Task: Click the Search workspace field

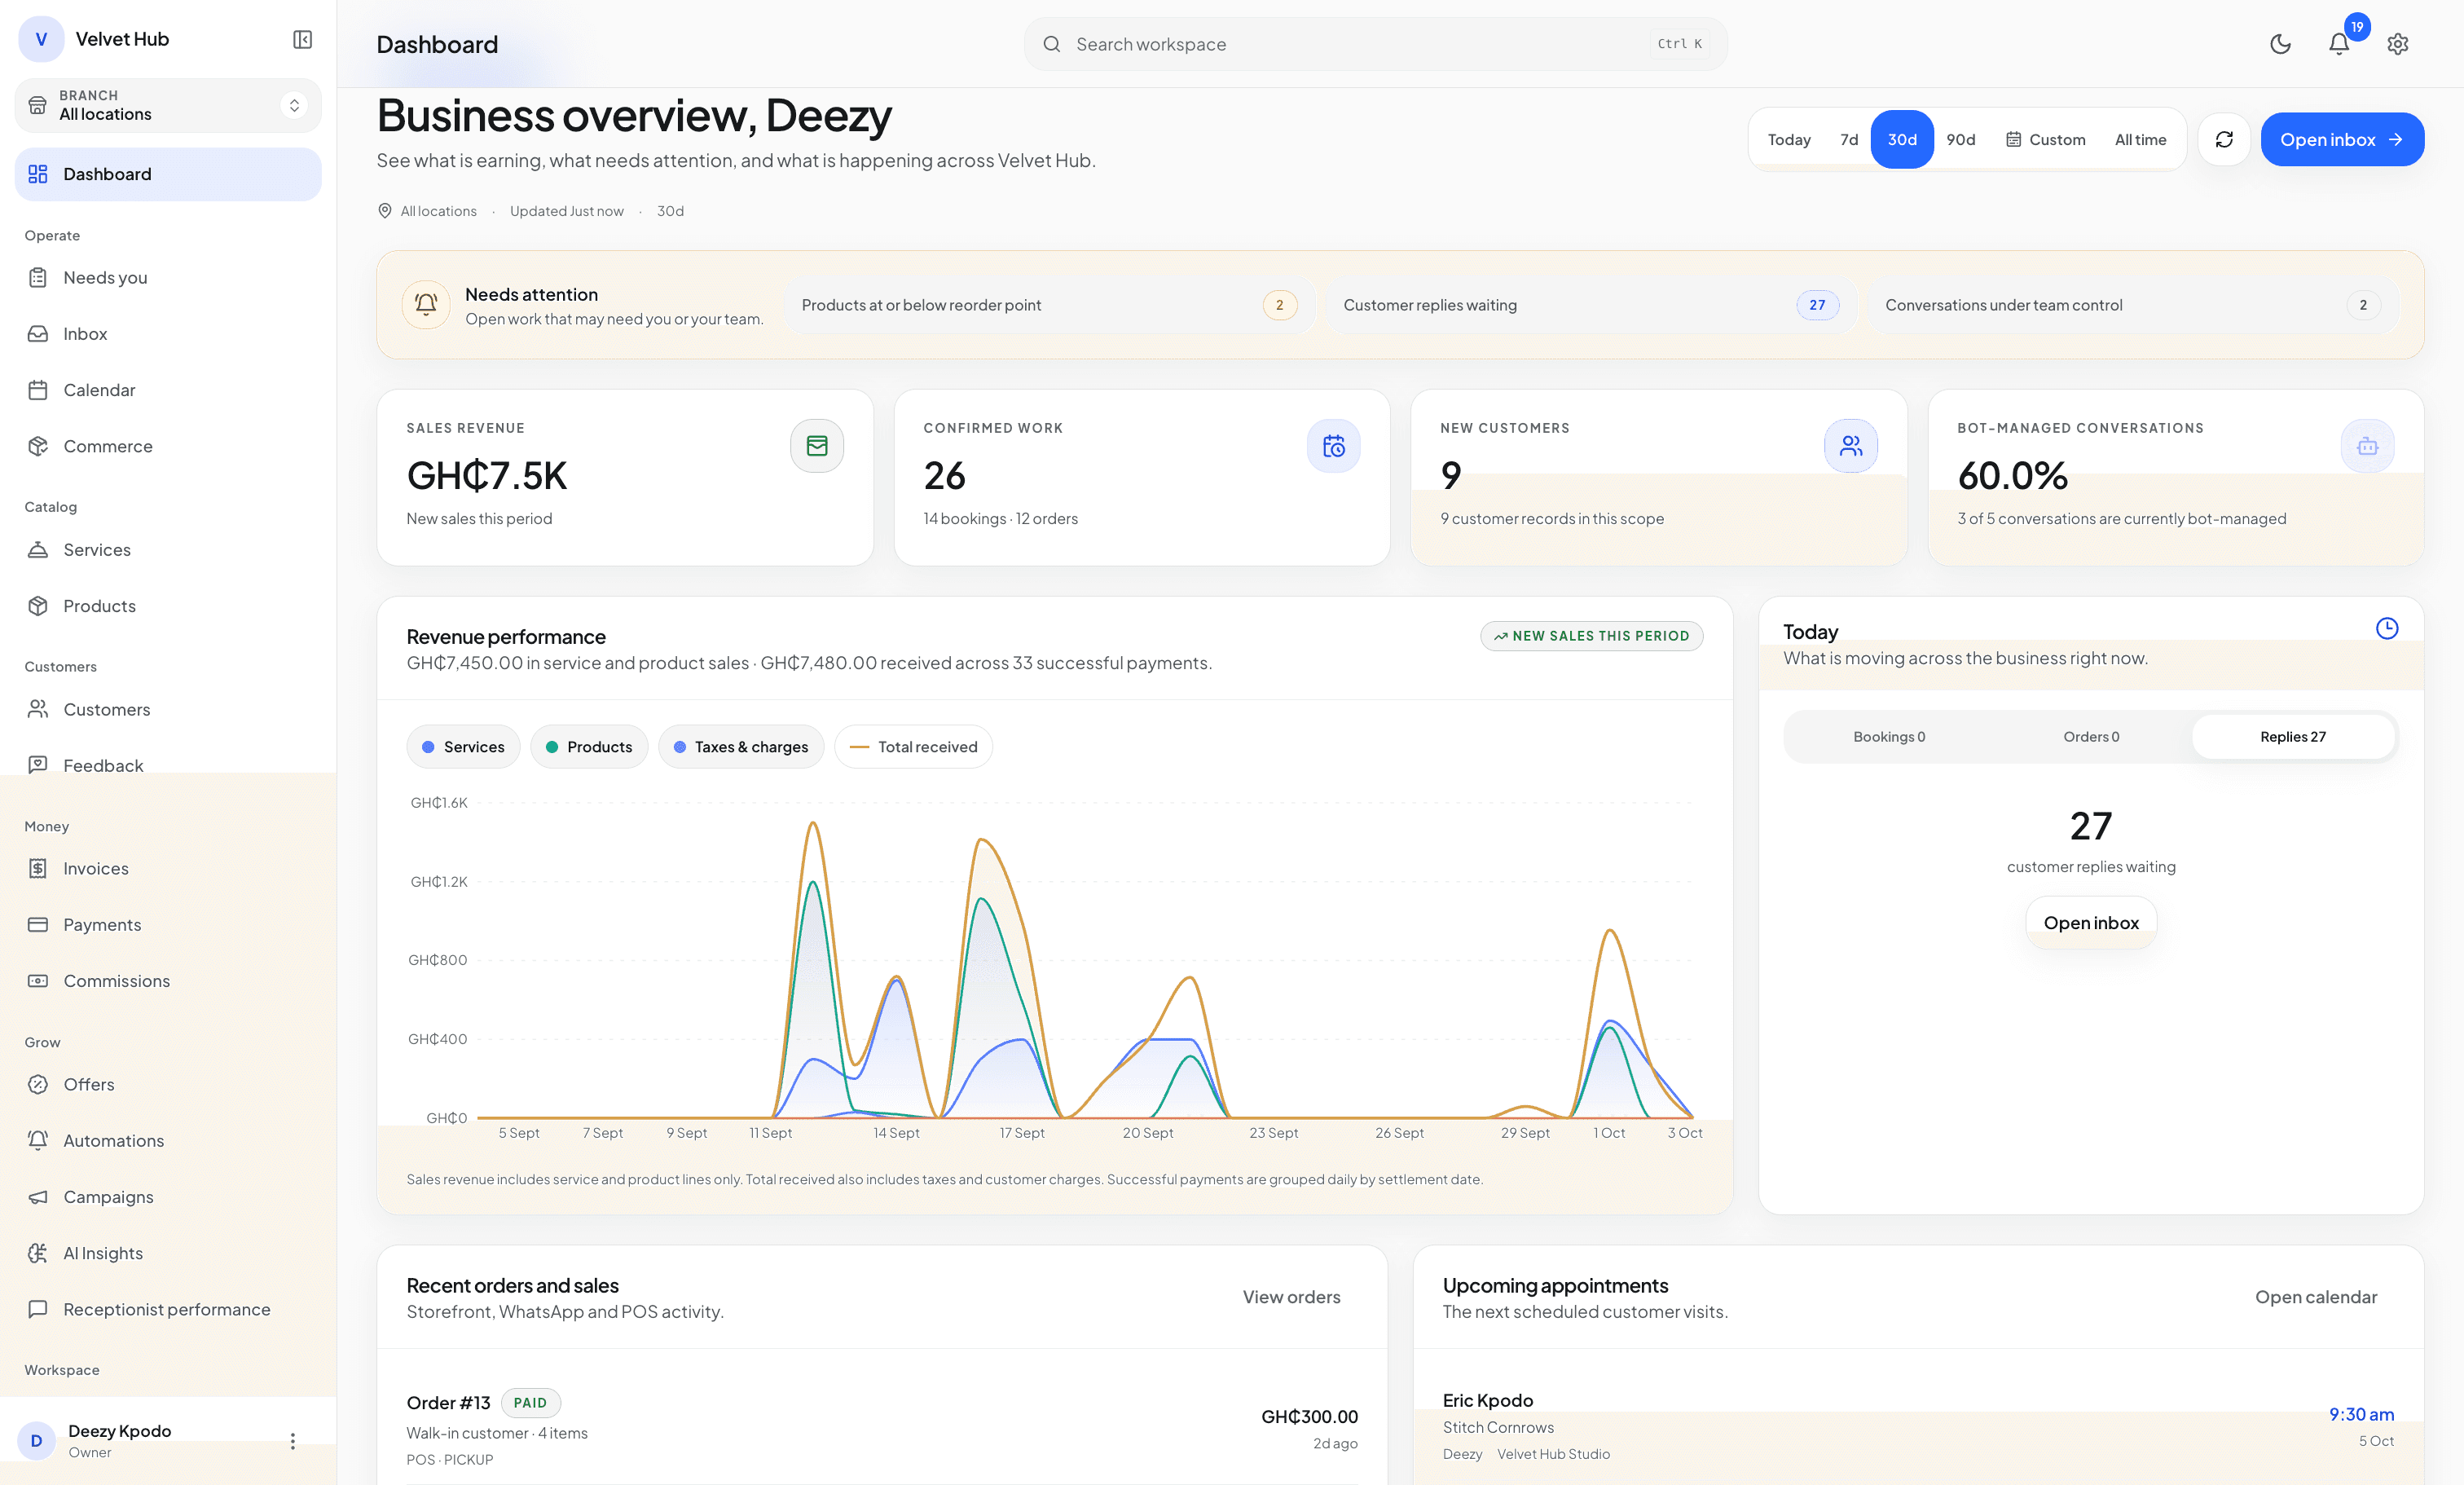Action: coord(1375,44)
